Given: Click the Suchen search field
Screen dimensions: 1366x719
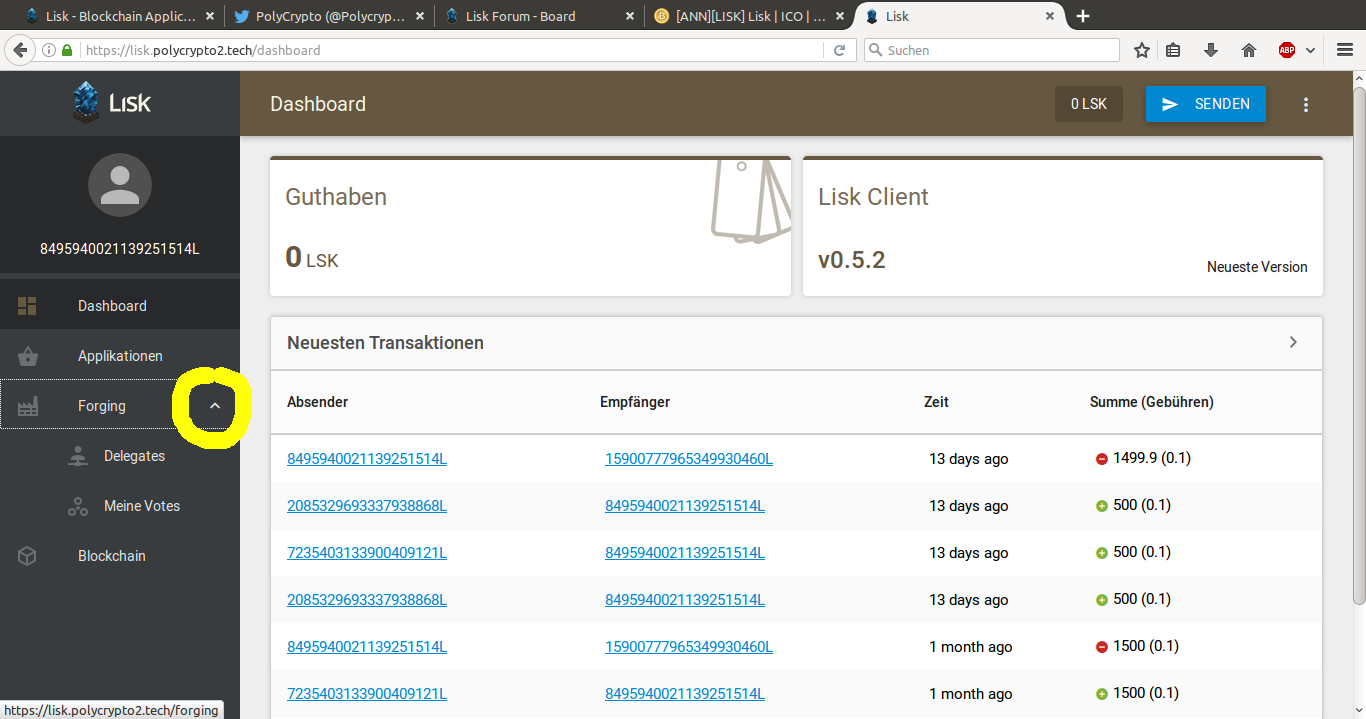Looking at the screenshot, I should (992, 50).
